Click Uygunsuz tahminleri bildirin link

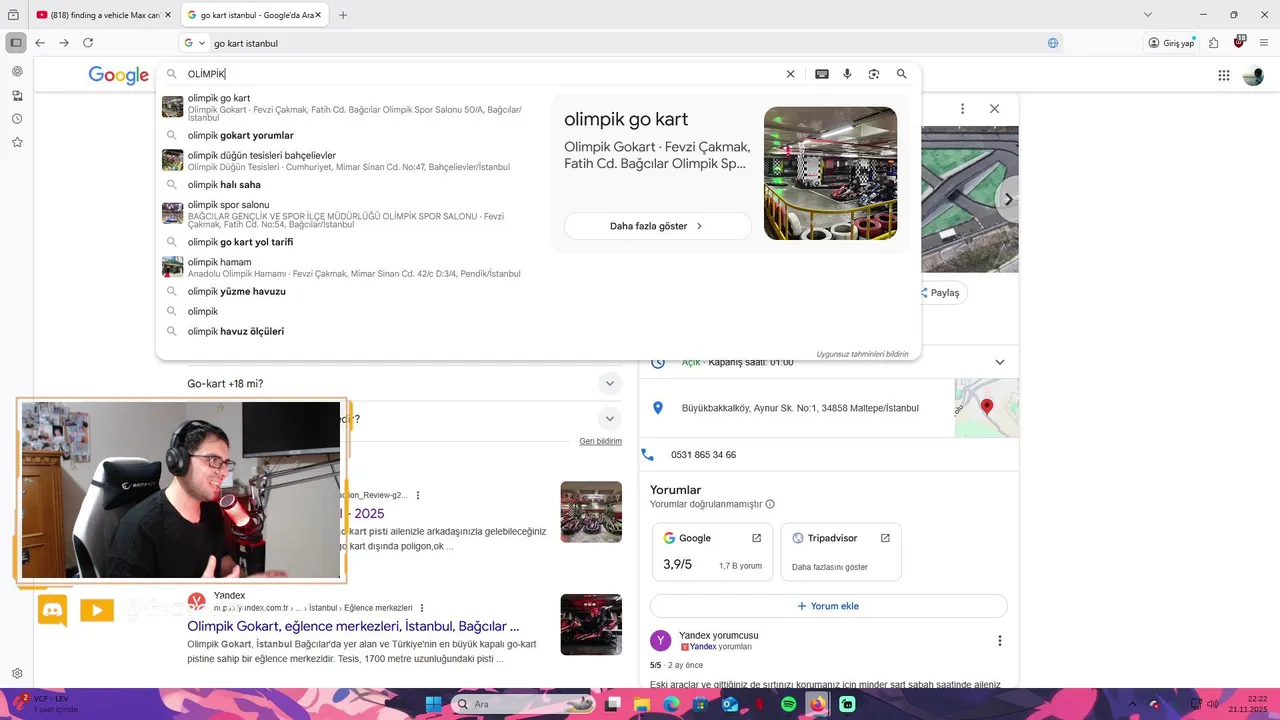coord(862,354)
